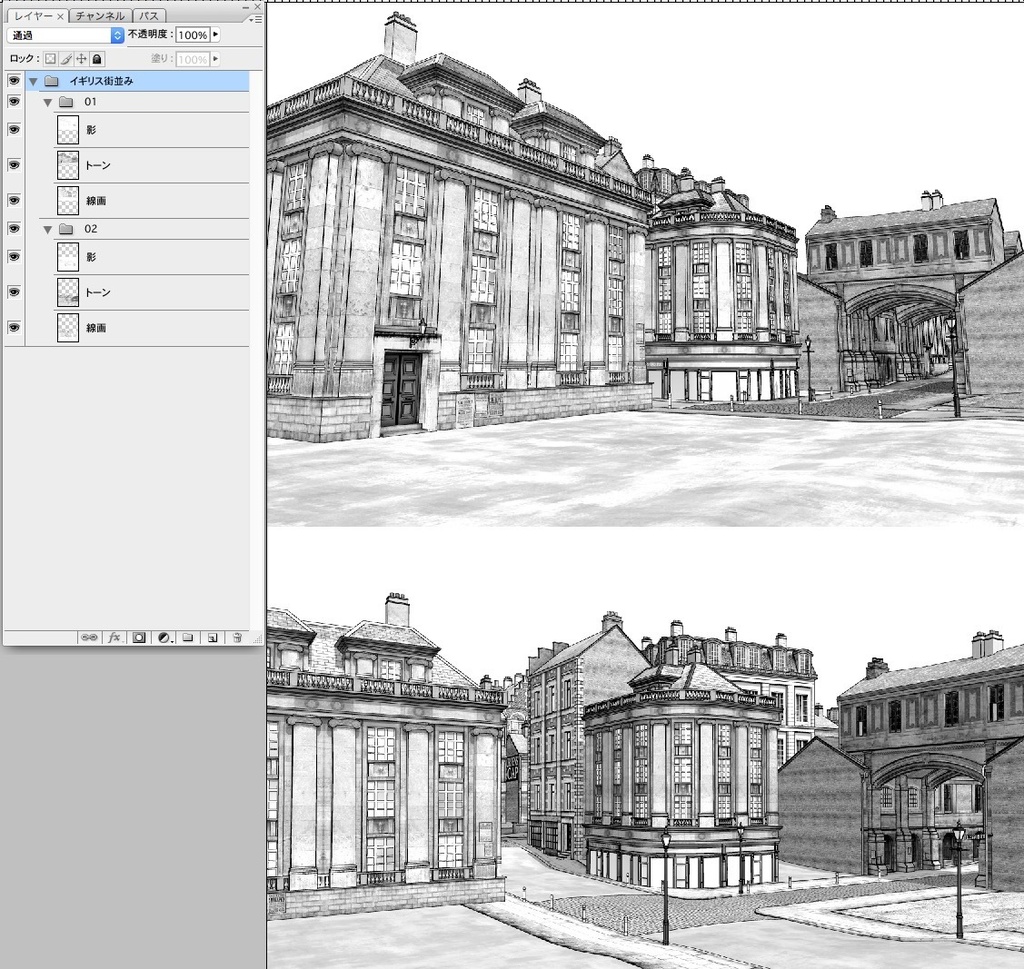Select the トーン thumbnail in group 02
Screen dimensions: 1024x969
[68, 293]
